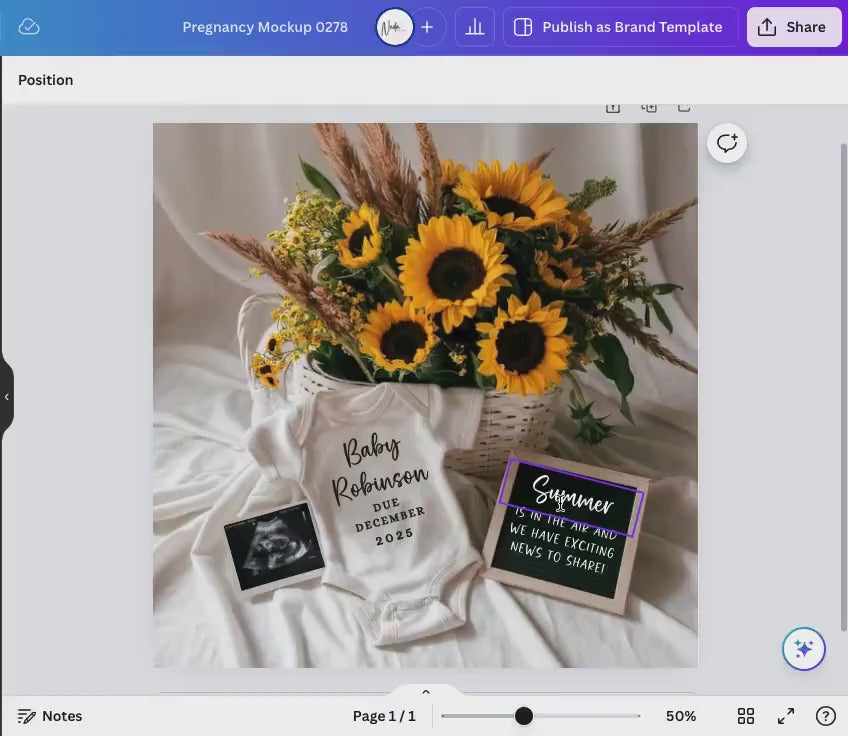This screenshot has height=736, width=848.
Task: Click the Pregnancy Mockup 0278 title
Action: pyautogui.click(x=265, y=27)
